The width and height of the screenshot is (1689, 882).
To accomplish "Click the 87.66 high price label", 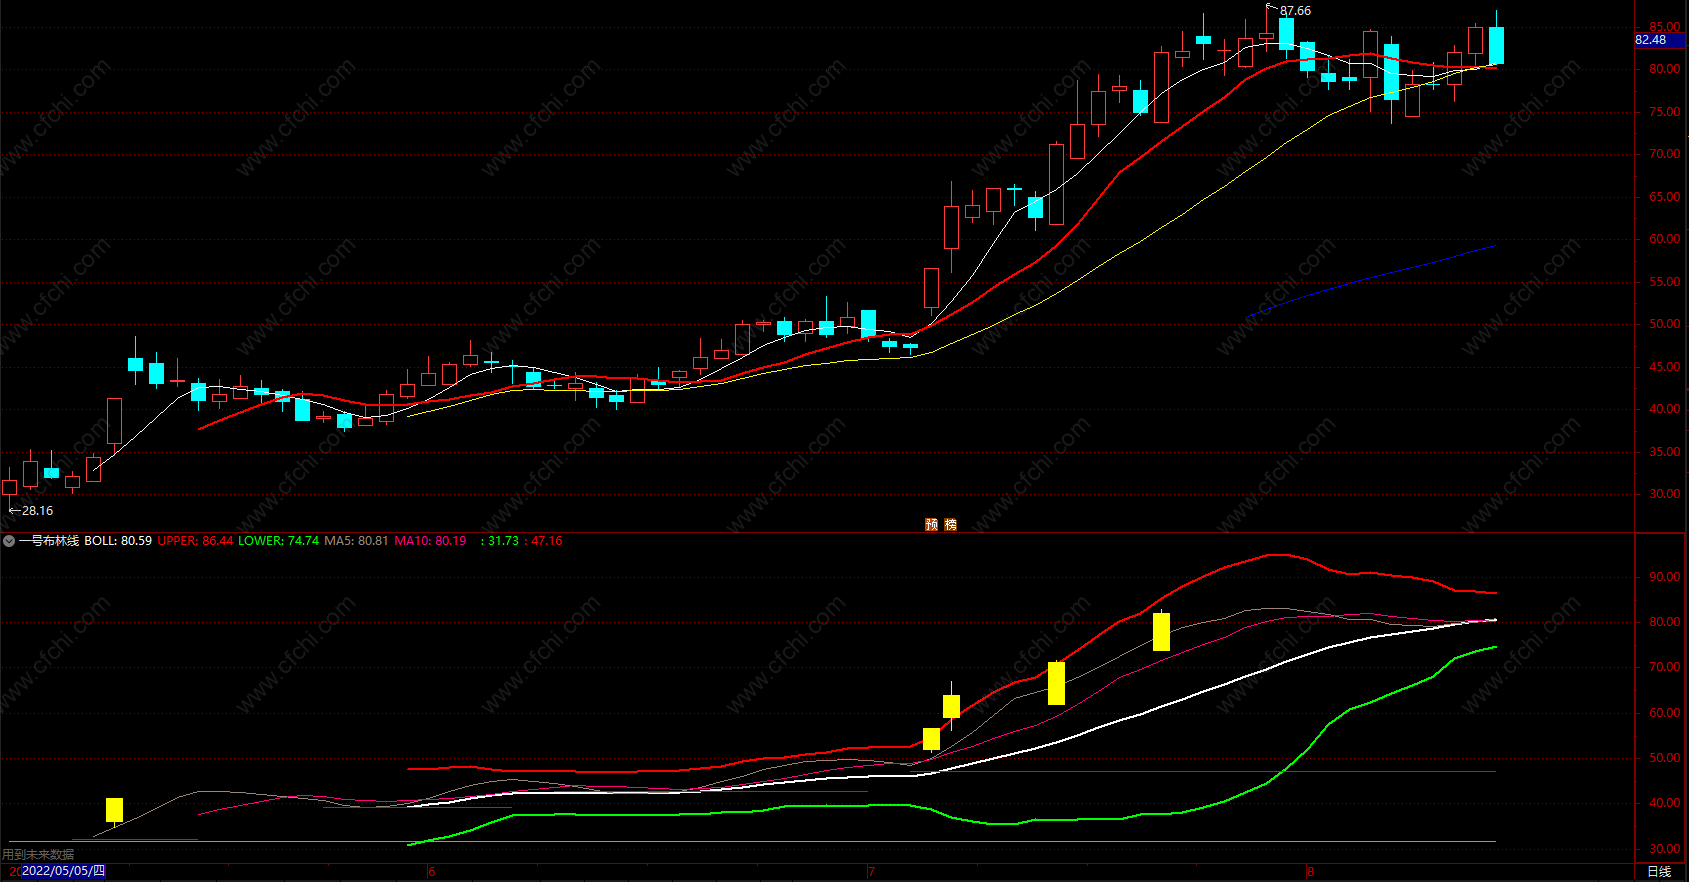I will [x=1295, y=11].
